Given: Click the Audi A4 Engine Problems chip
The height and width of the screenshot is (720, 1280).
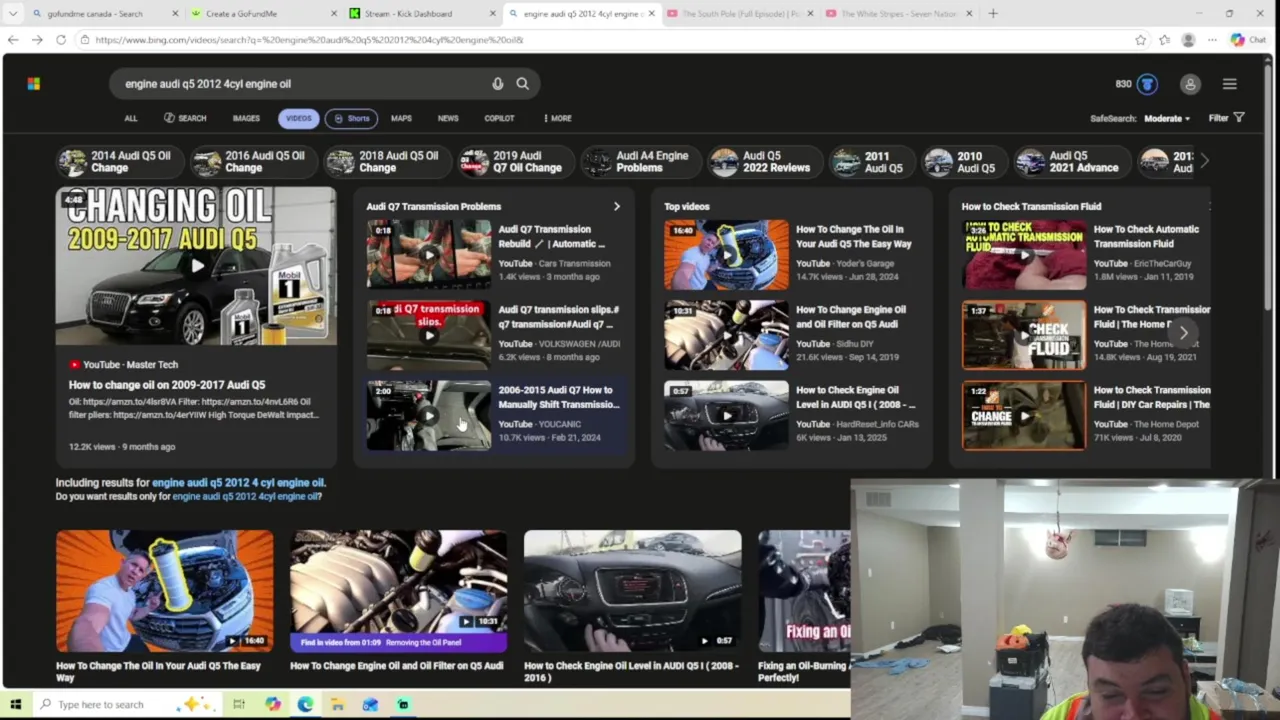Looking at the screenshot, I should point(639,162).
